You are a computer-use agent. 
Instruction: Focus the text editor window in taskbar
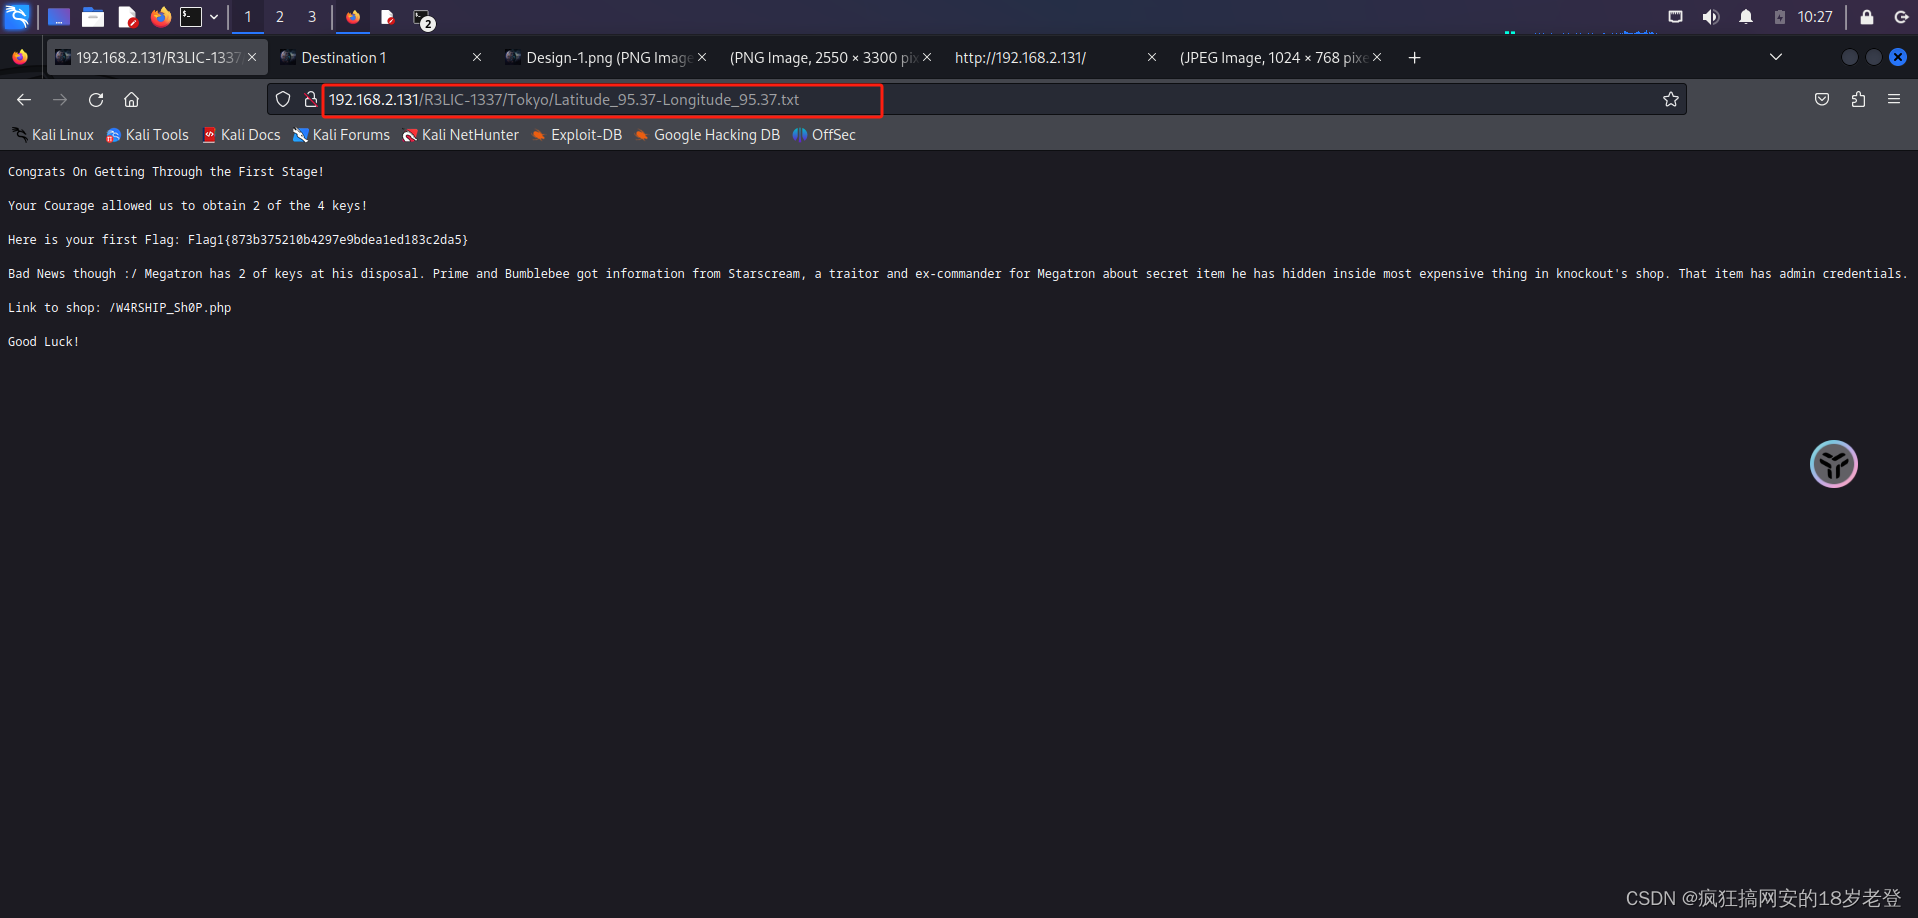pyautogui.click(x=388, y=17)
